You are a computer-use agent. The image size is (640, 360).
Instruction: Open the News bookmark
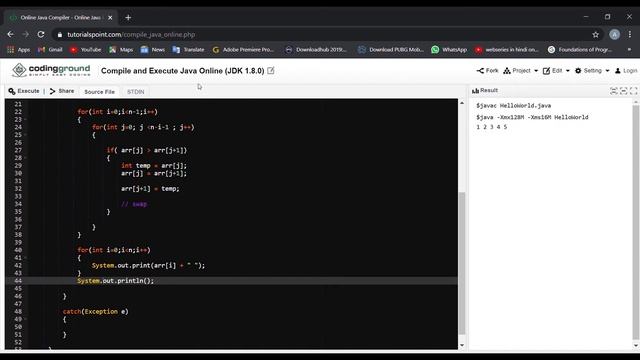tap(153, 50)
